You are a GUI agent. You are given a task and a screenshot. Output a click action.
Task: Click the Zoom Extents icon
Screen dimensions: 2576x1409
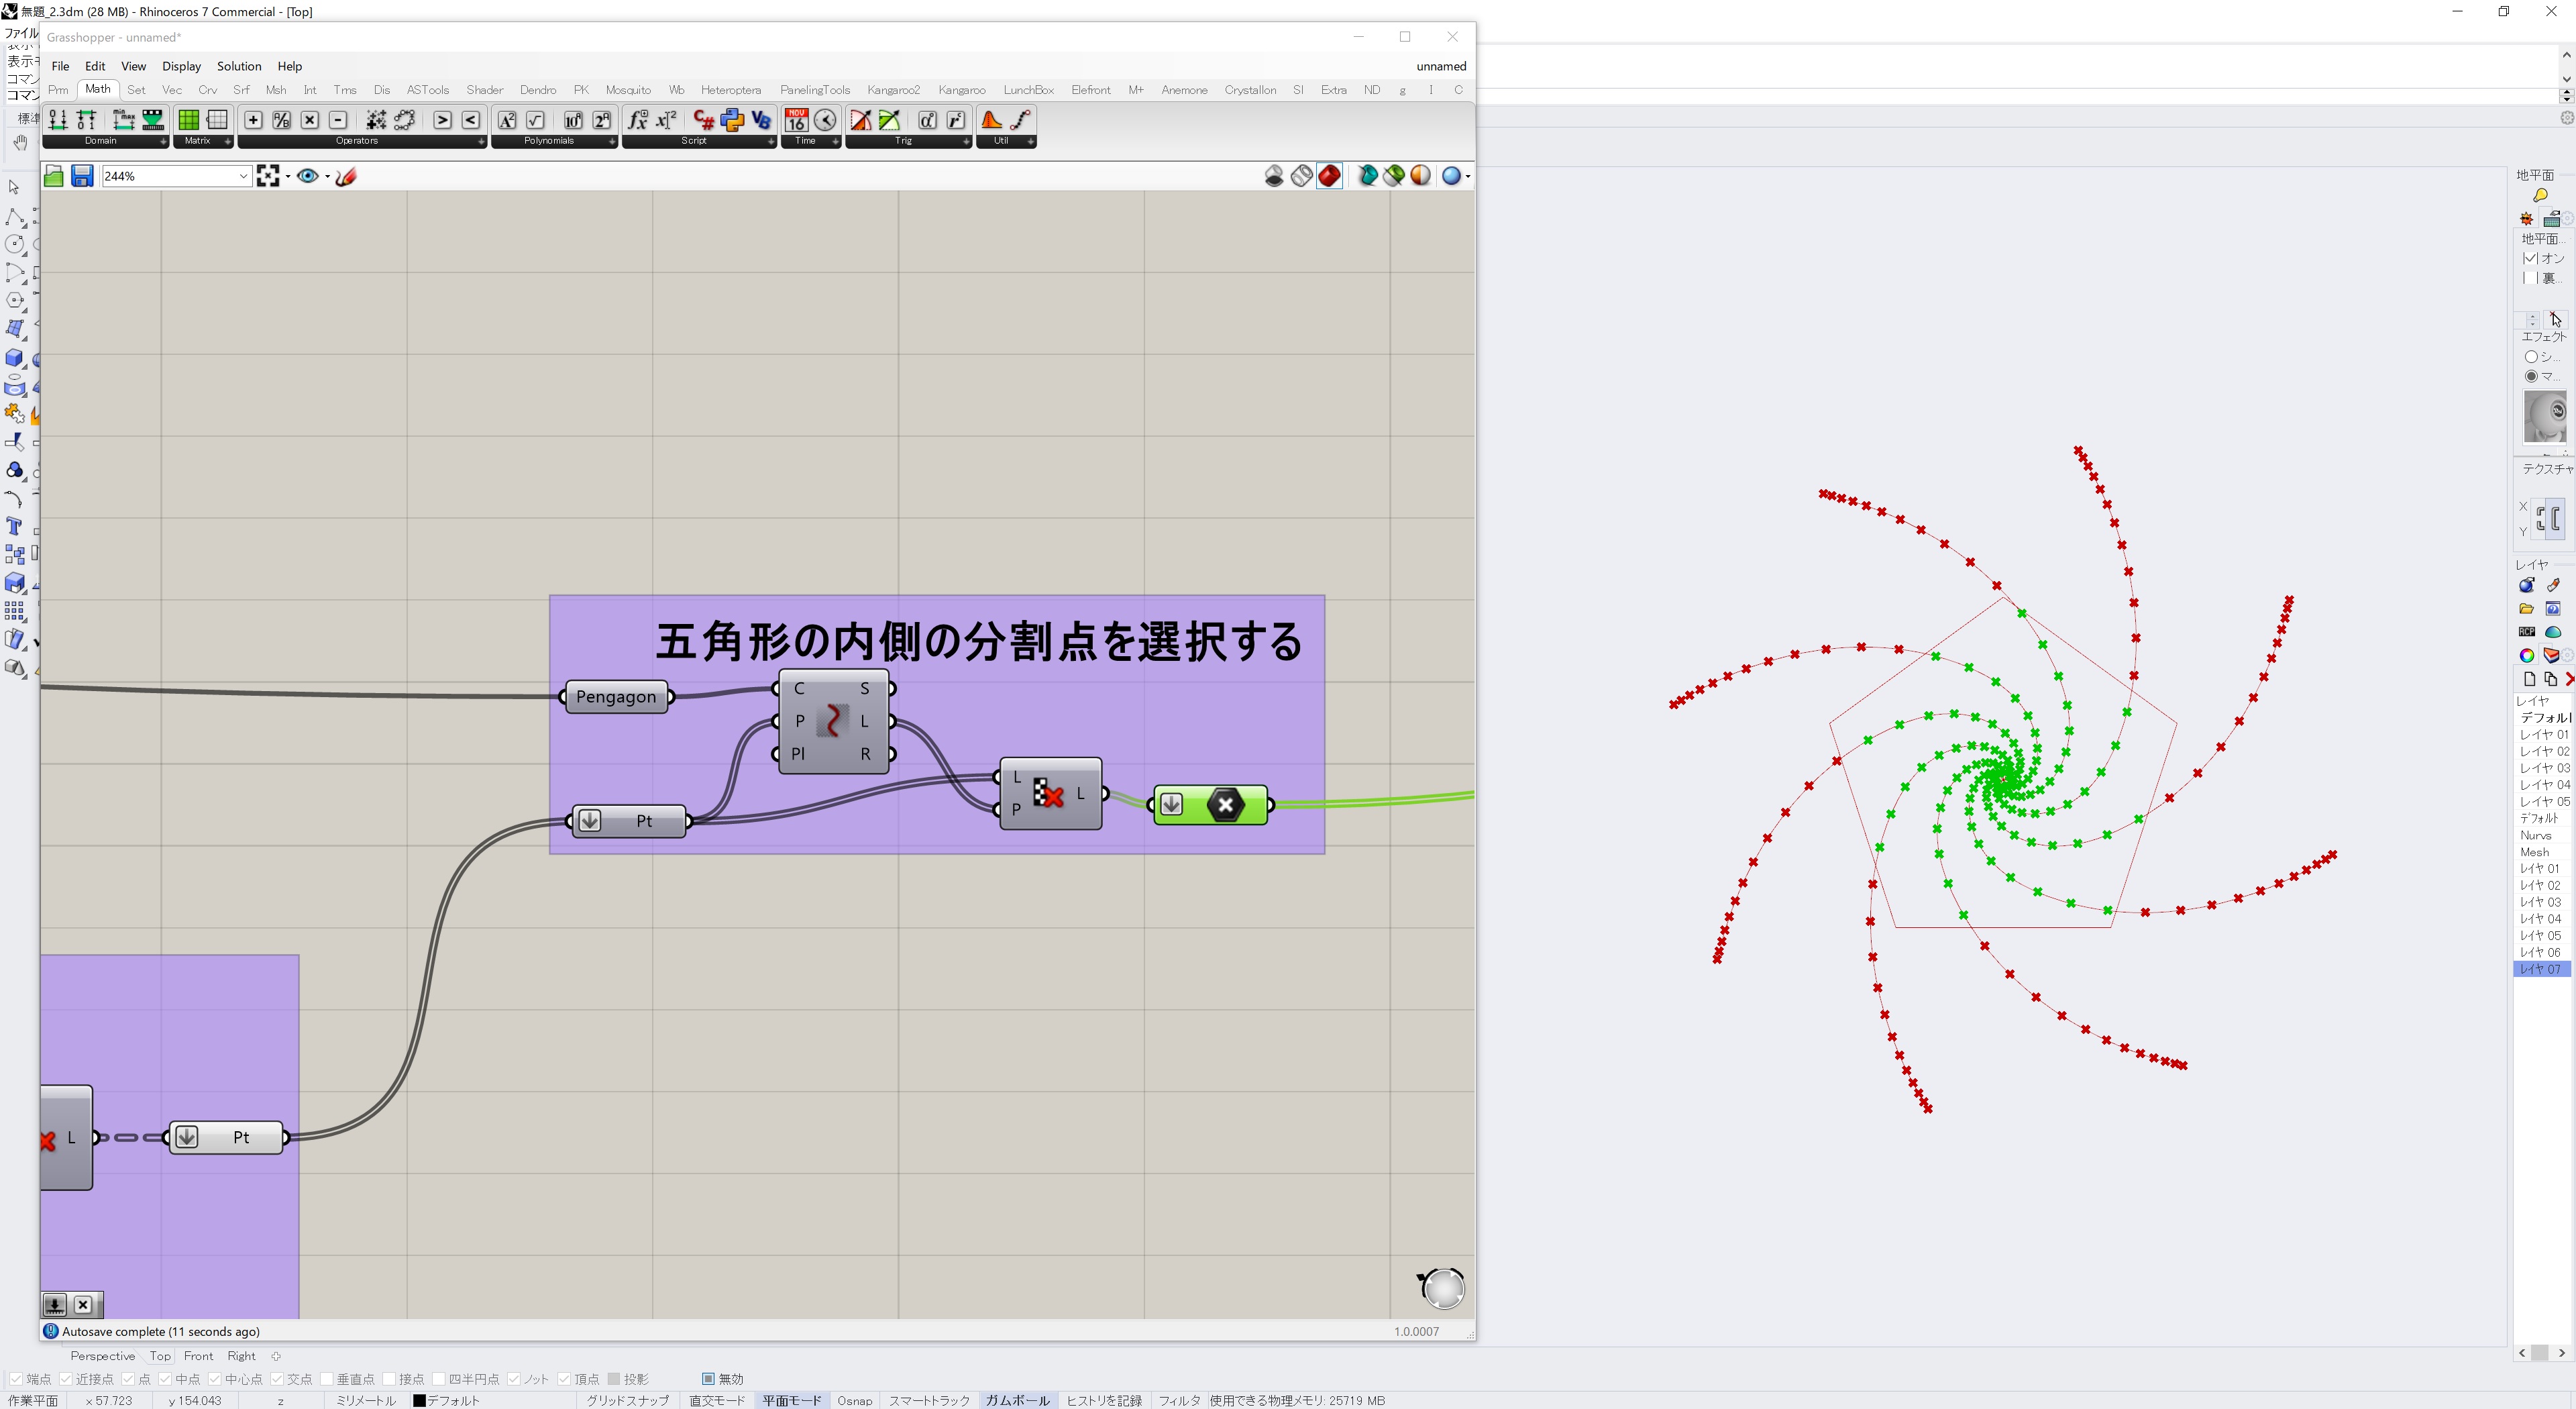[x=267, y=176]
